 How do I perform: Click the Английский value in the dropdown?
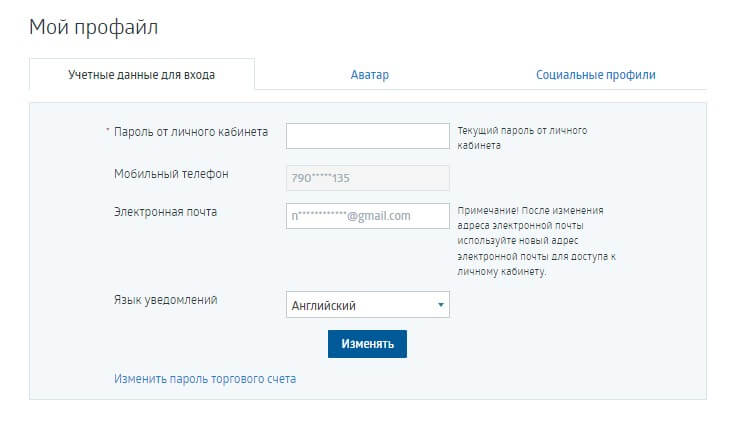(324, 306)
